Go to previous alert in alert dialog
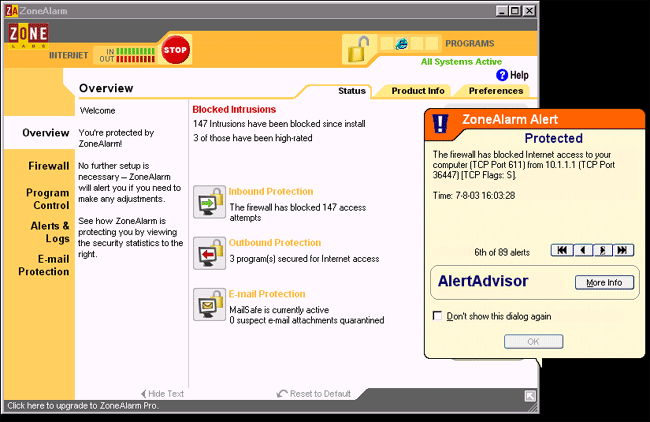The height and width of the screenshot is (422, 650). [583, 250]
